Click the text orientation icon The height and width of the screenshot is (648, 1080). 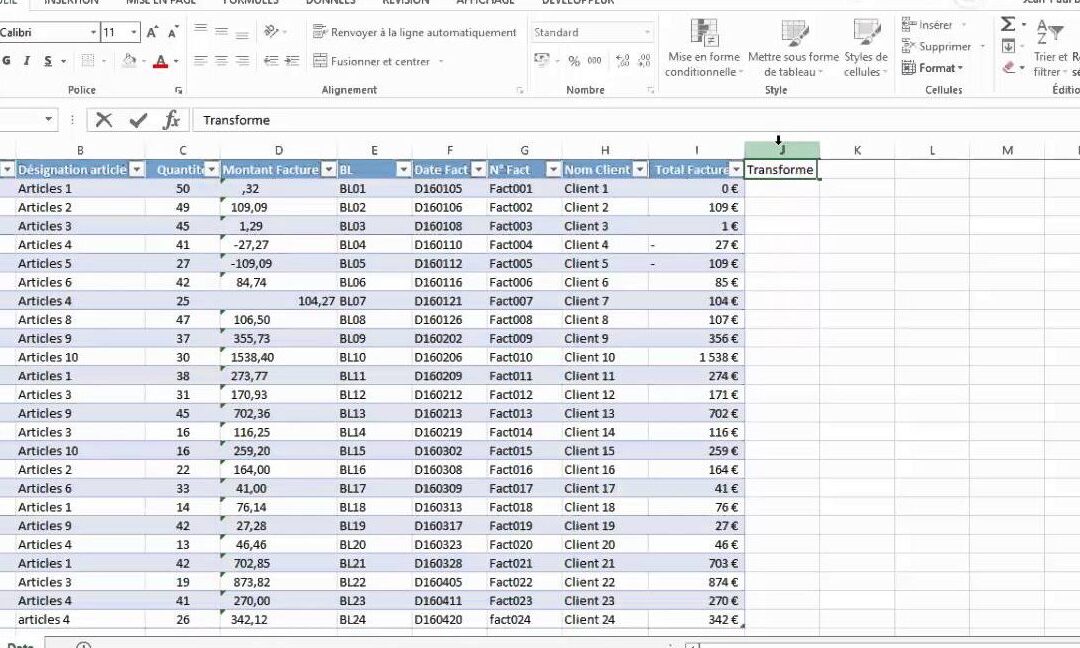click(x=271, y=31)
